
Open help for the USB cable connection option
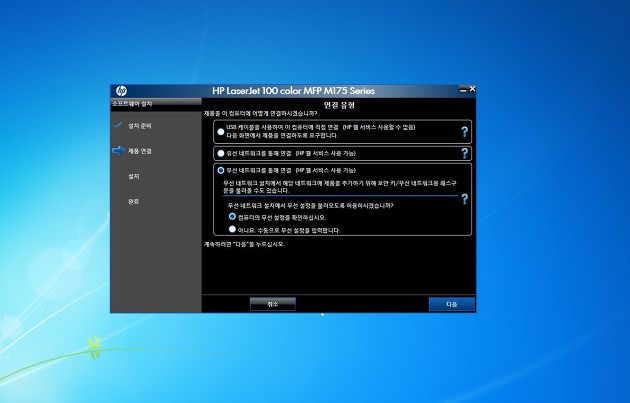point(464,131)
